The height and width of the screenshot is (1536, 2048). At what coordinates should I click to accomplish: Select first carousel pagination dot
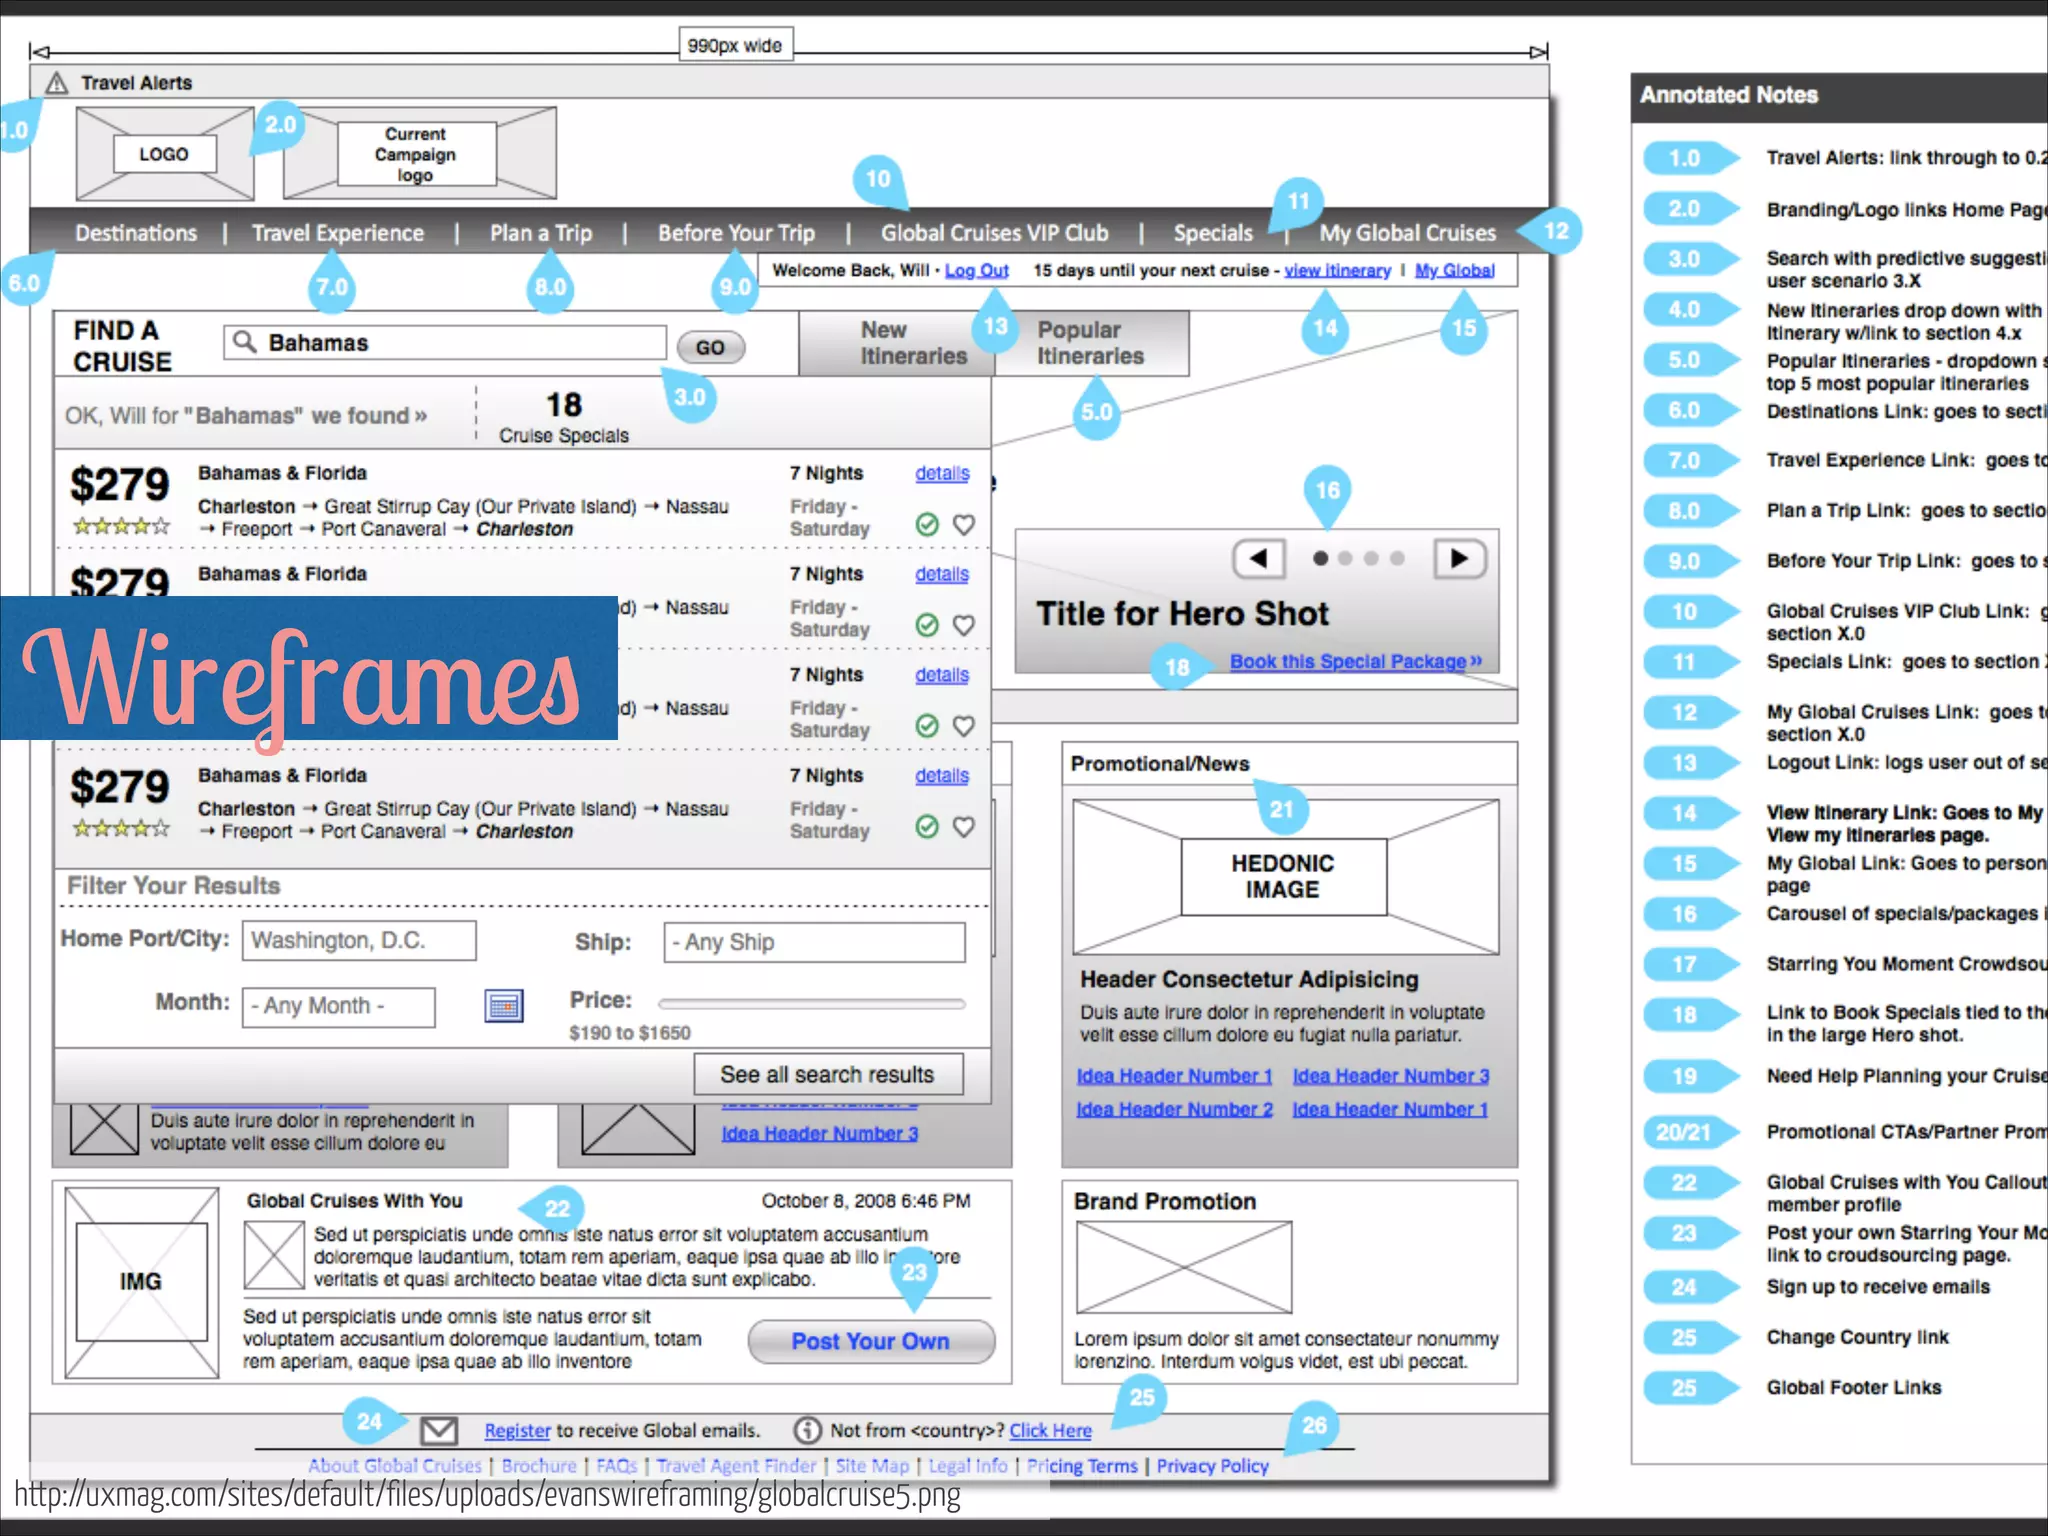[x=1321, y=558]
